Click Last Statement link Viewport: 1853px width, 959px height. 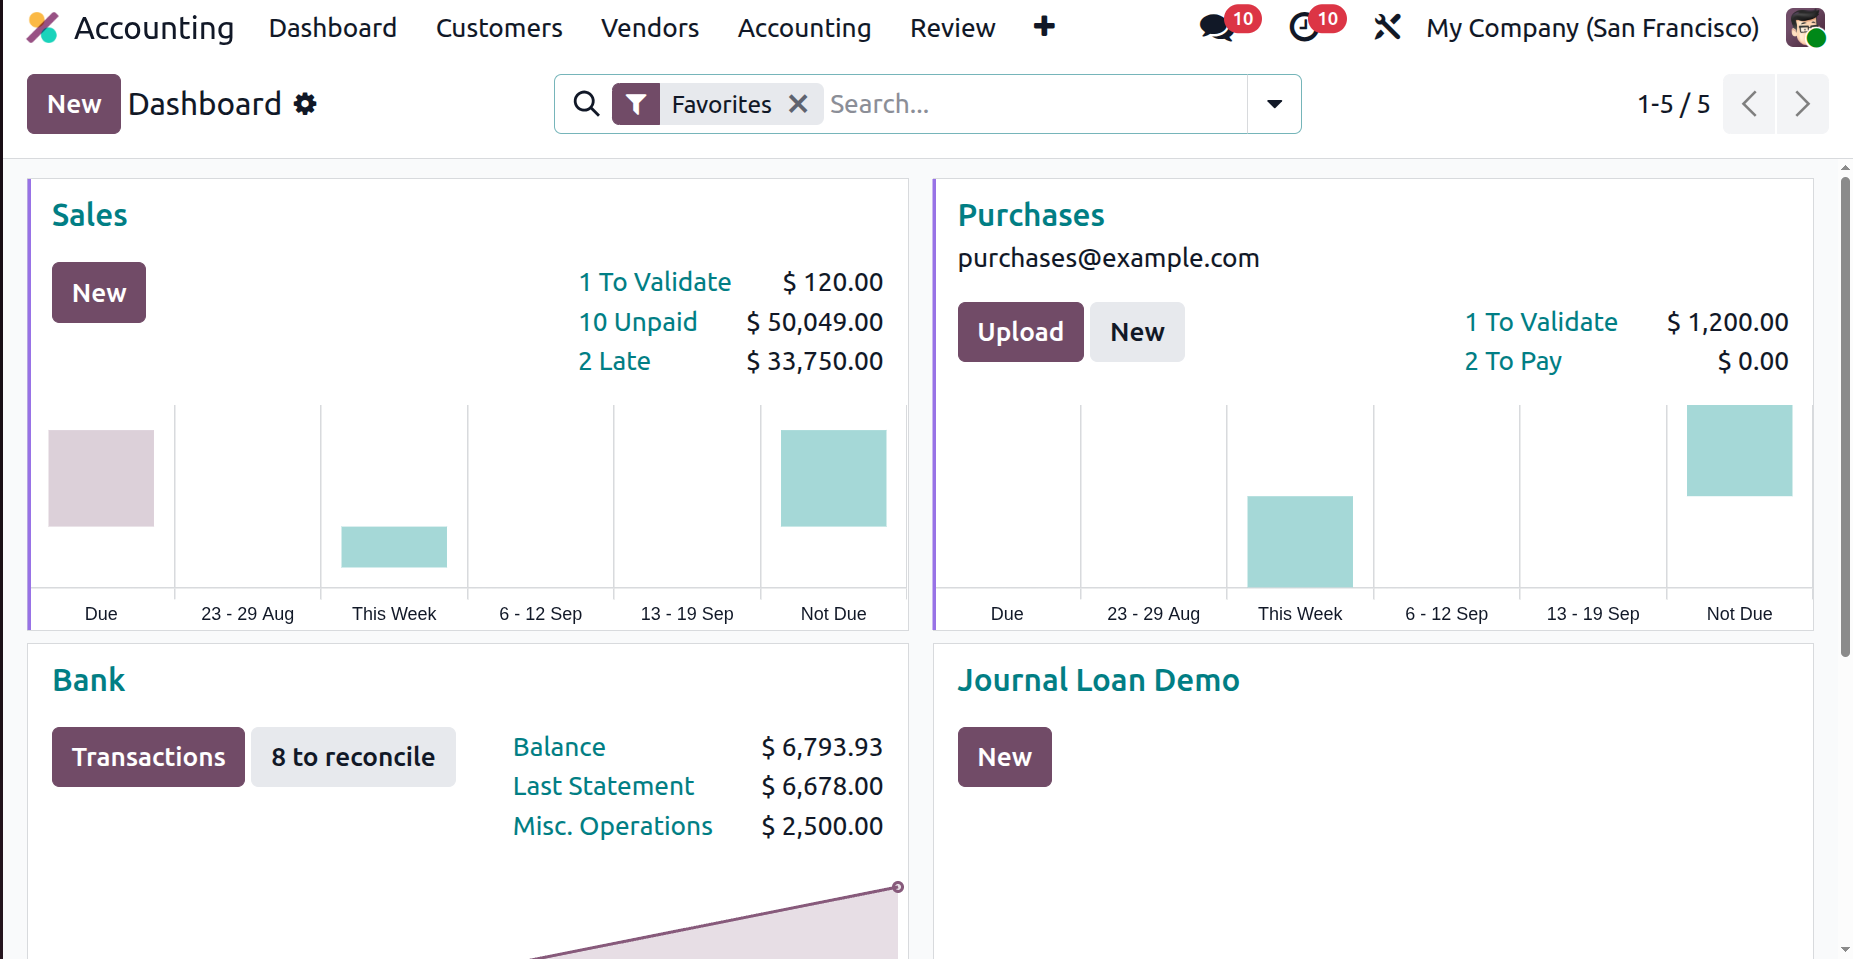click(x=603, y=786)
